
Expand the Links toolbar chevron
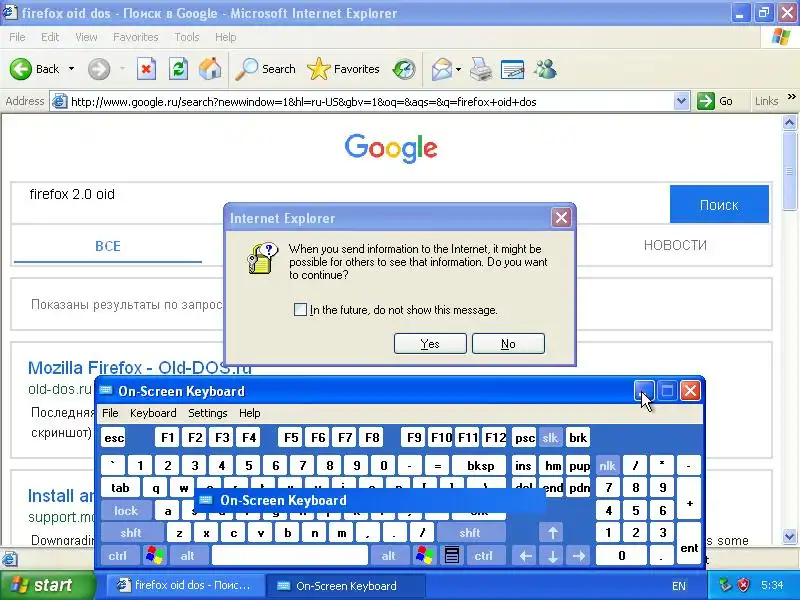point(791,96)
